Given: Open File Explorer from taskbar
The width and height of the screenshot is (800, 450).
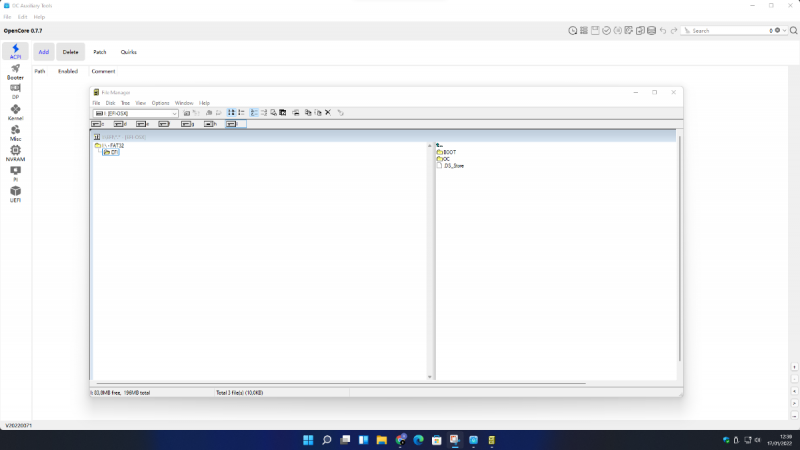Looking at the screenshot, I should point(382,440).
